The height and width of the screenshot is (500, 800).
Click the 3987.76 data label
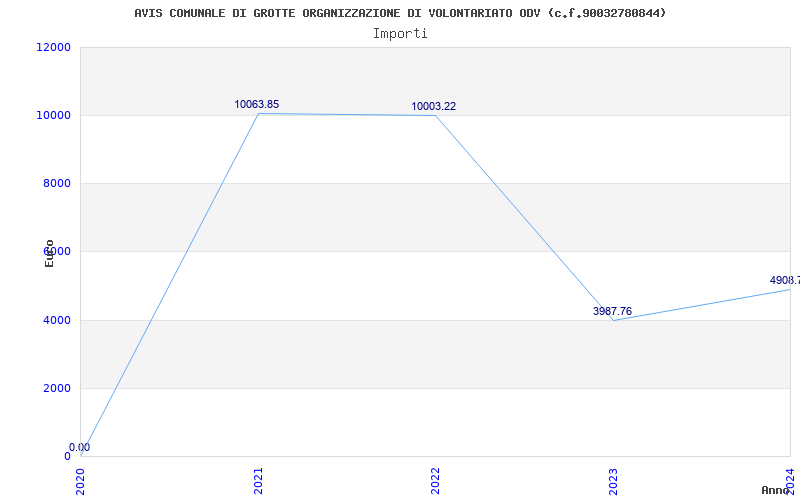pos(612,311)
